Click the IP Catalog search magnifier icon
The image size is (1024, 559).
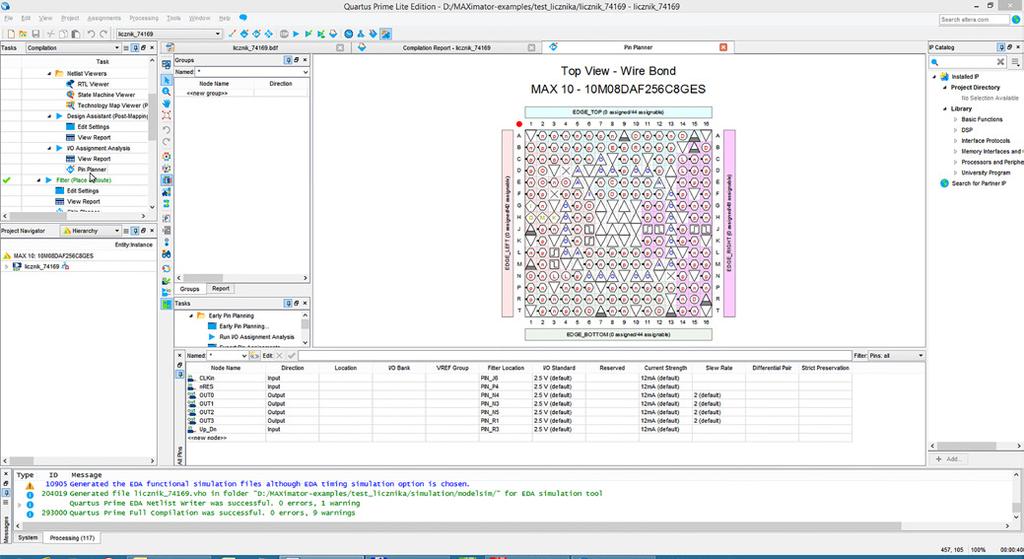pyautogui.click(x=935, y=62)
